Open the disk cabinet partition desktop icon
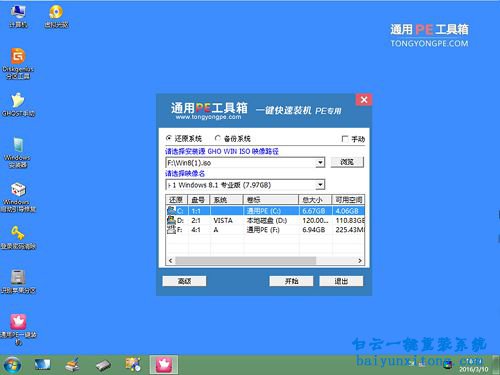 point(18,282)
